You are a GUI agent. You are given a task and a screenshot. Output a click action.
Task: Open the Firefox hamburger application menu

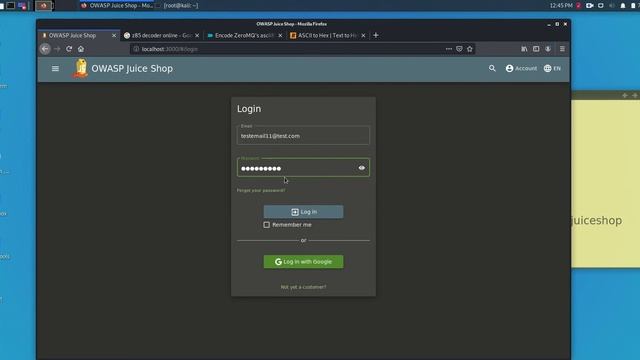point(562,49)
